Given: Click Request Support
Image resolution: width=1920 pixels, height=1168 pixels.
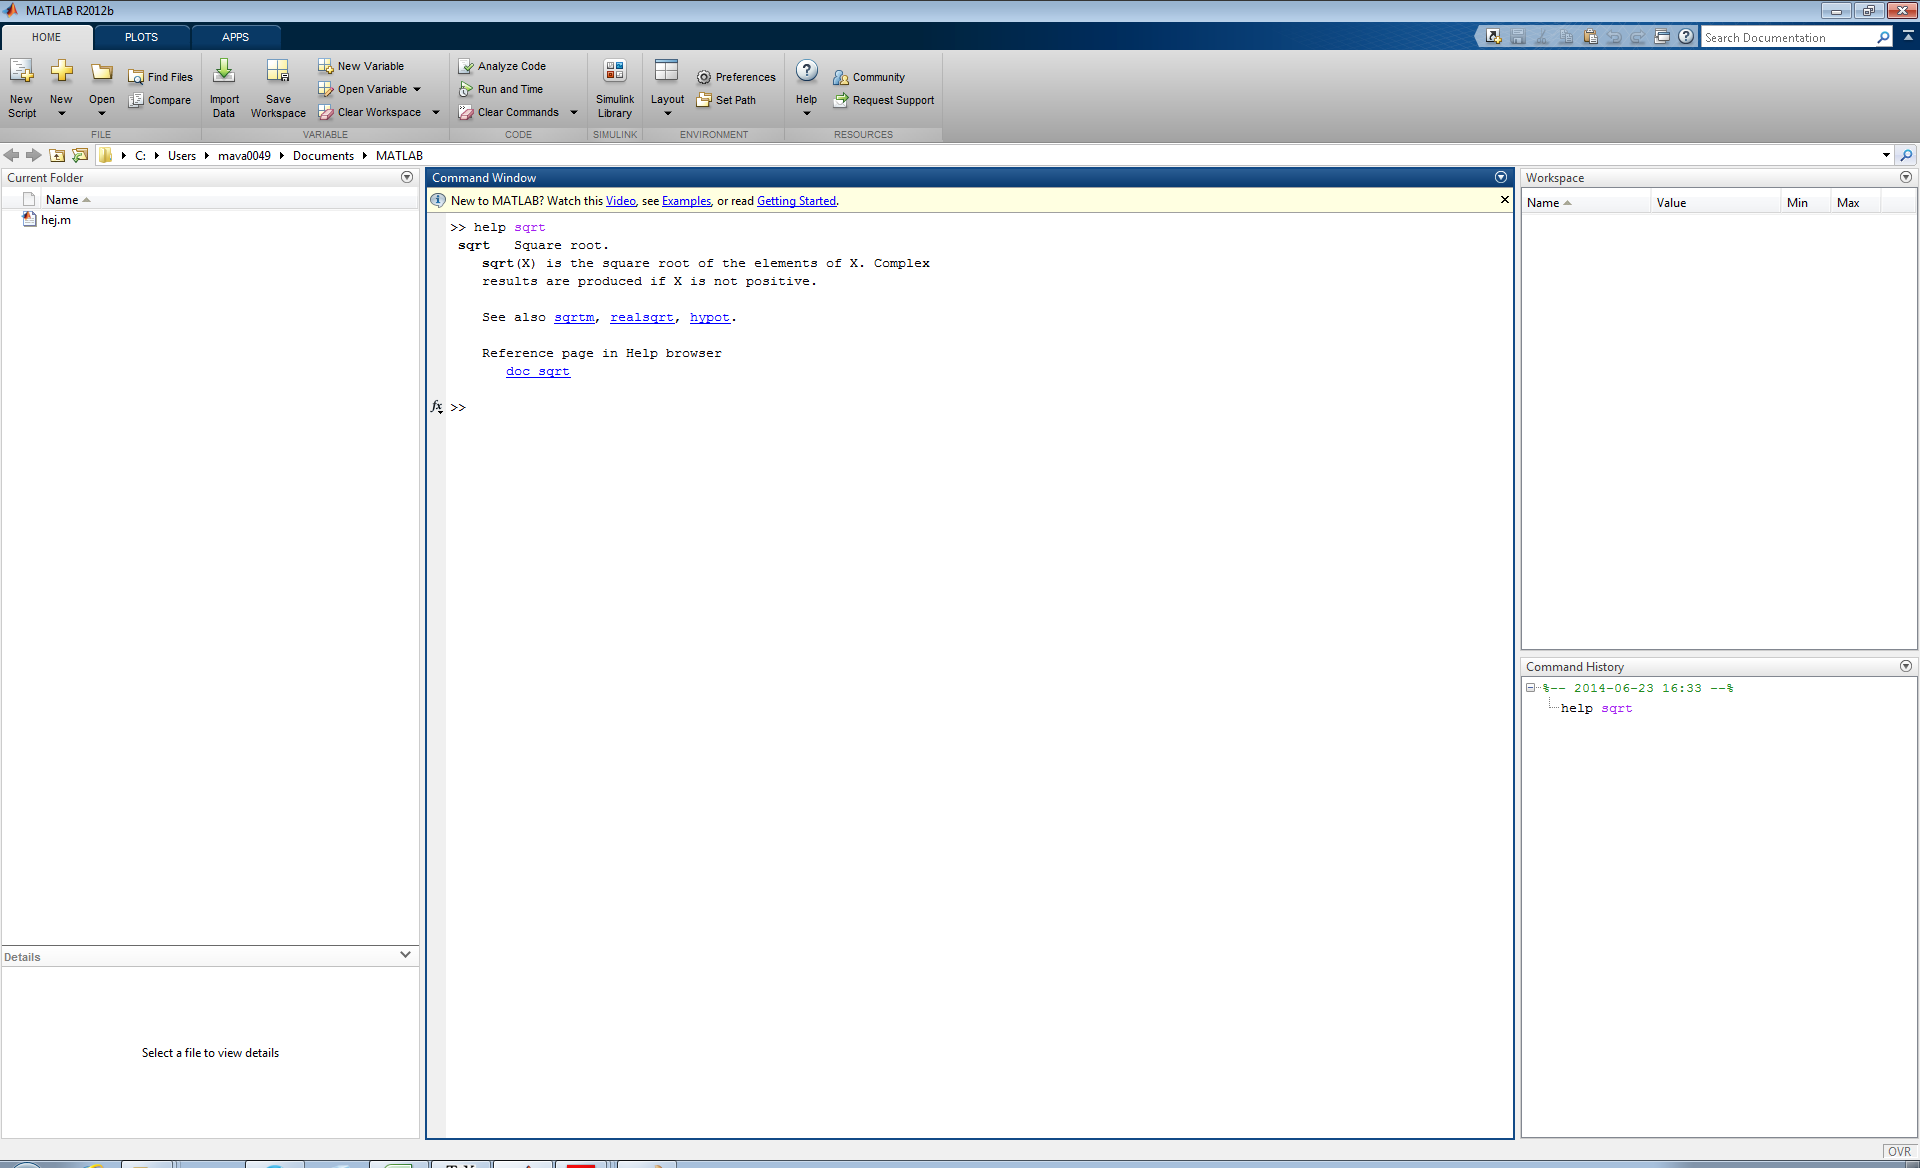Looking at the screenshot, I should pos(884,100).
